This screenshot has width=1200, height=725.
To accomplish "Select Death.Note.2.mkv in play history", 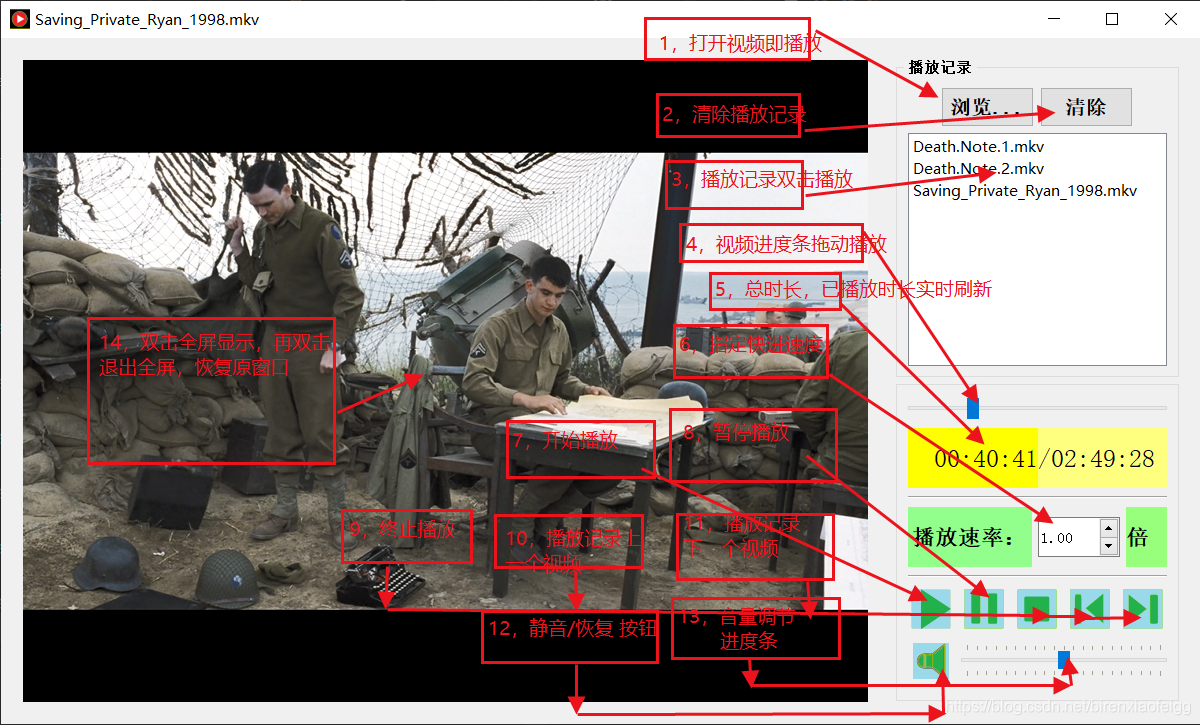I will pos(978,169).
